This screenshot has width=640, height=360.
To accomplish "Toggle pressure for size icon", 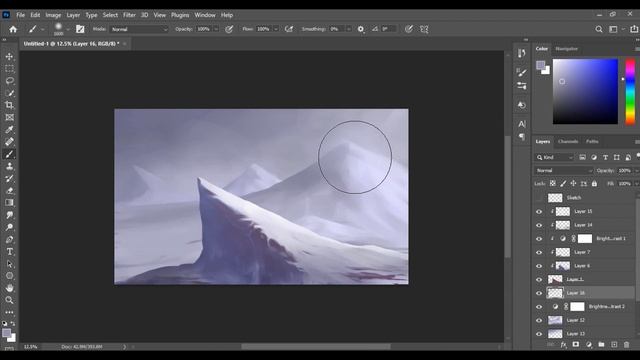I will coord(409,29).
